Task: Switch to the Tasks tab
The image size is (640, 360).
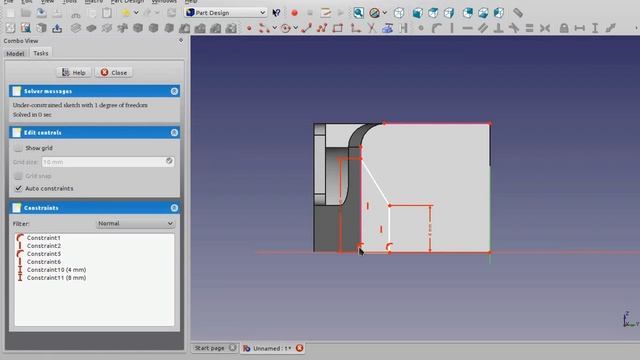Action: pyautogui.click(x=40, y=53)
